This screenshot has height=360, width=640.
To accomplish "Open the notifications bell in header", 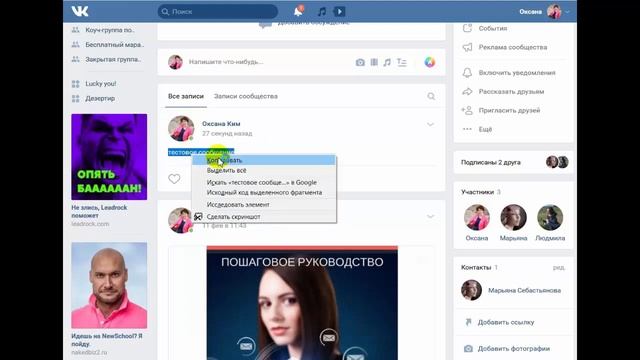I will 298,11.
